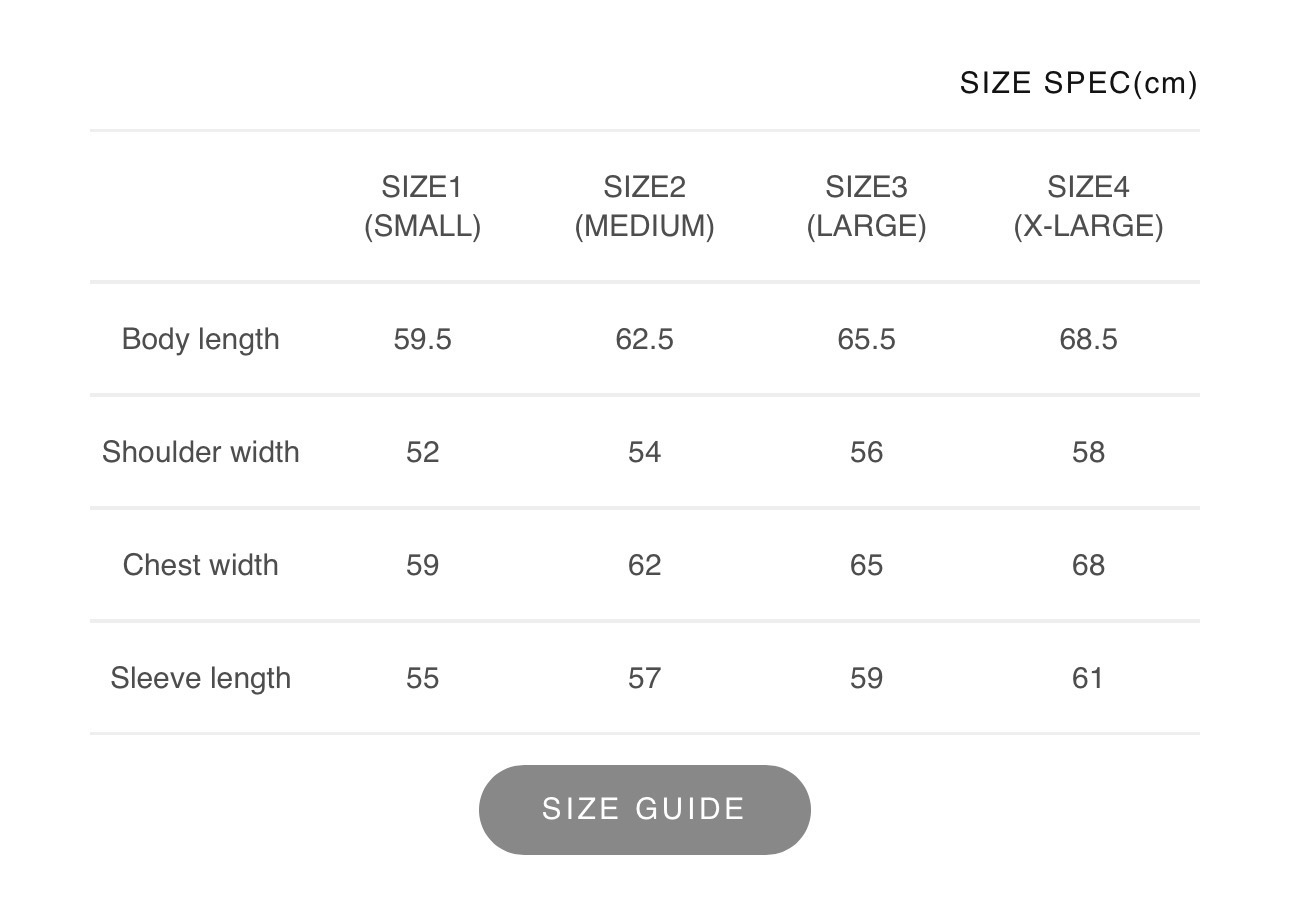Click X-Large sleeve length value 61
This screenshot has width=1290, height=901.
1088,678
